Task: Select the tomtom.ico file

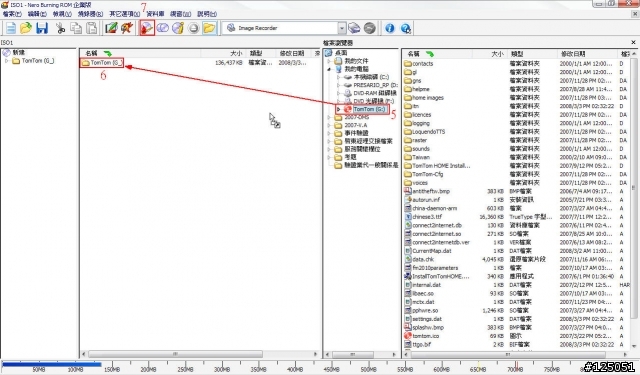Action: point(425,336)
